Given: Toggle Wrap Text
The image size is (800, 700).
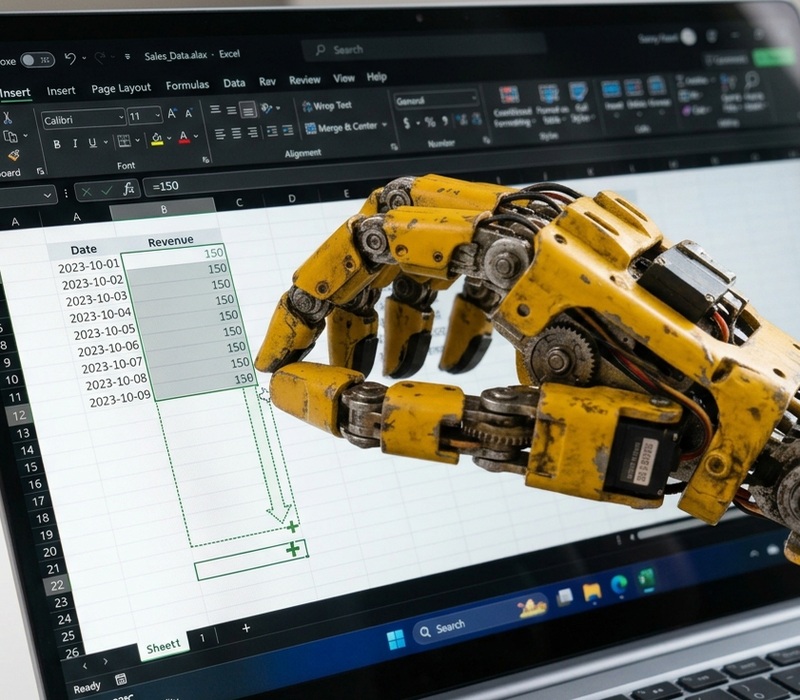Looking at the screenshot, I should point(327,106).
